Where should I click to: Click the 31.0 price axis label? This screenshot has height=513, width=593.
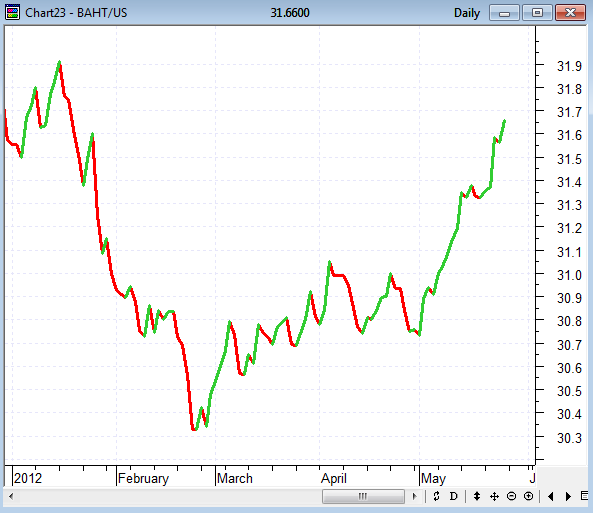pos(569,275)
